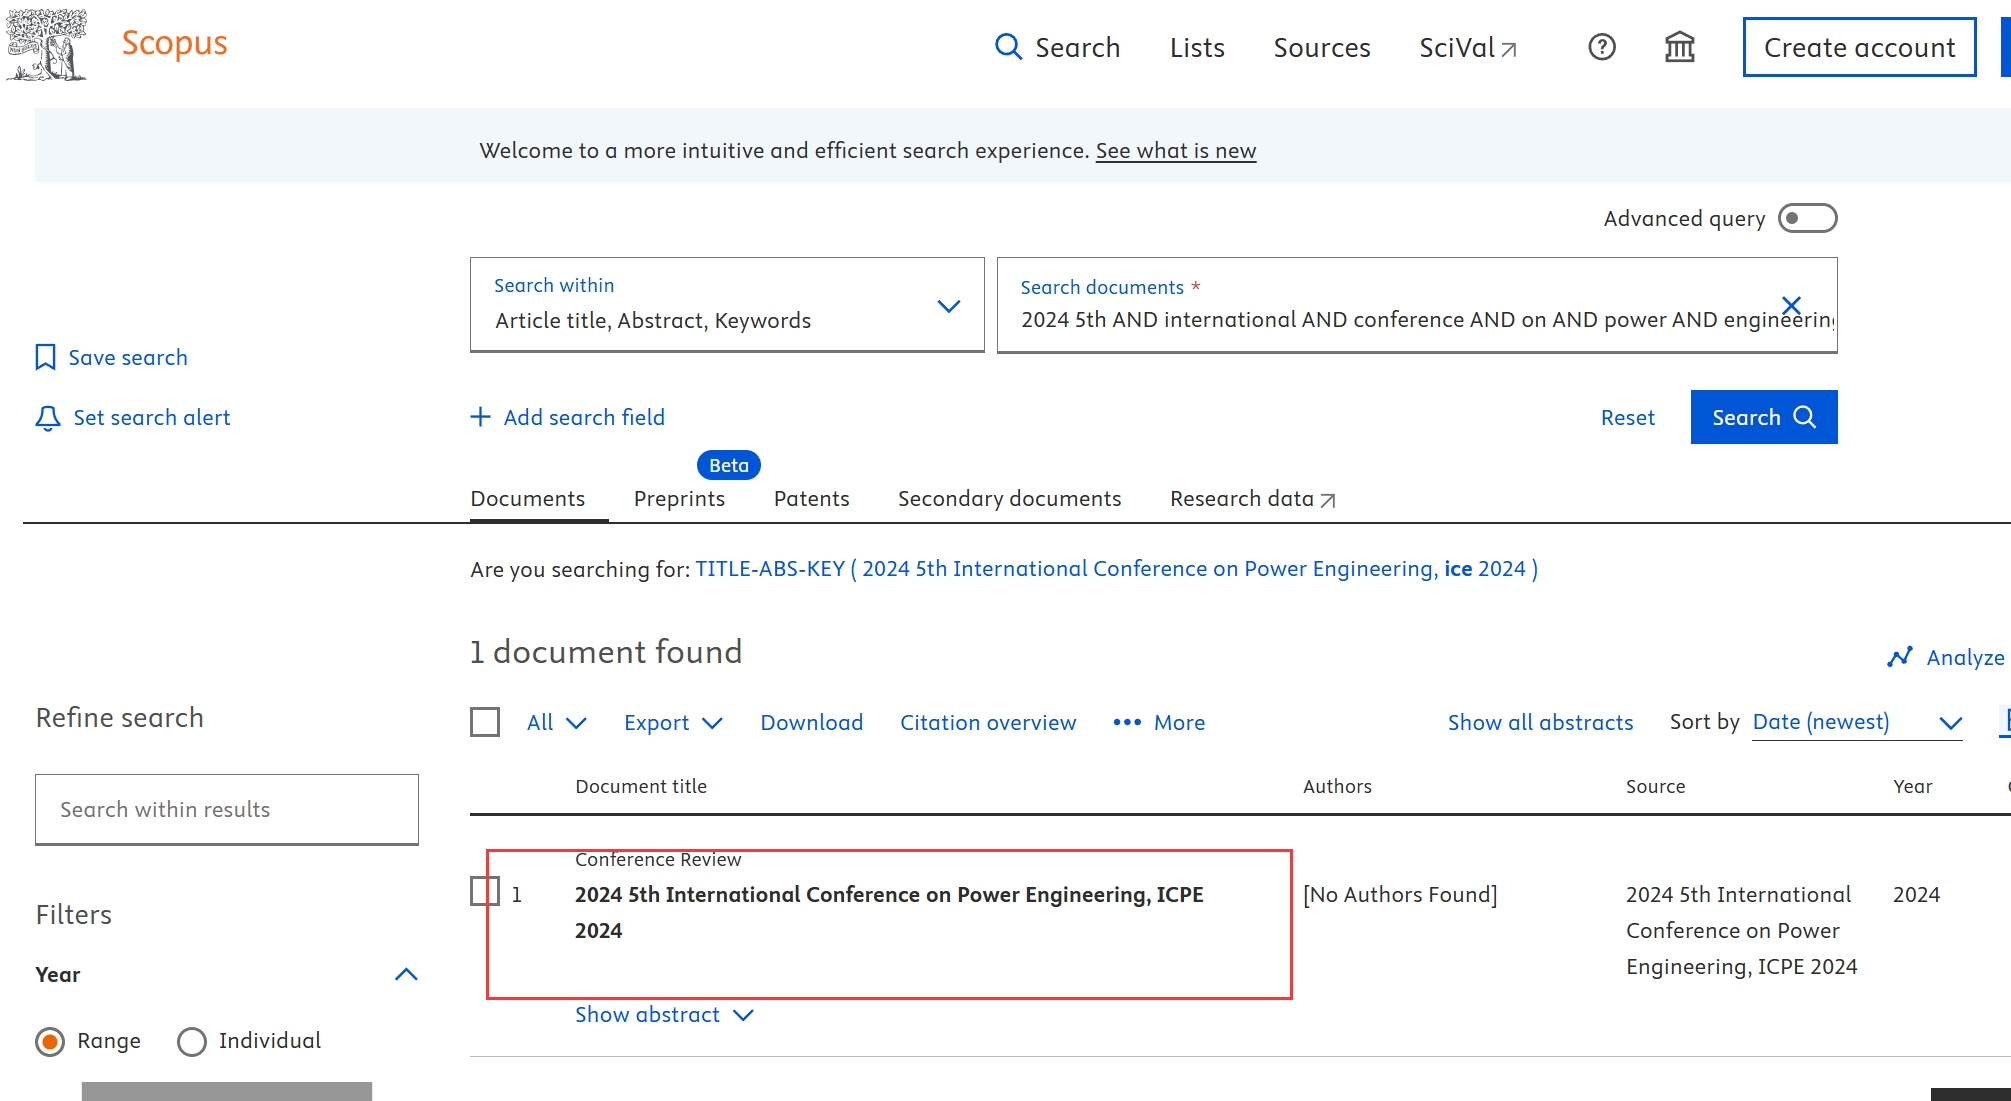This screenshot has height=1101, width=2011.
Task: Click the [No Authors Found] cell
Action: (1400, 894)
